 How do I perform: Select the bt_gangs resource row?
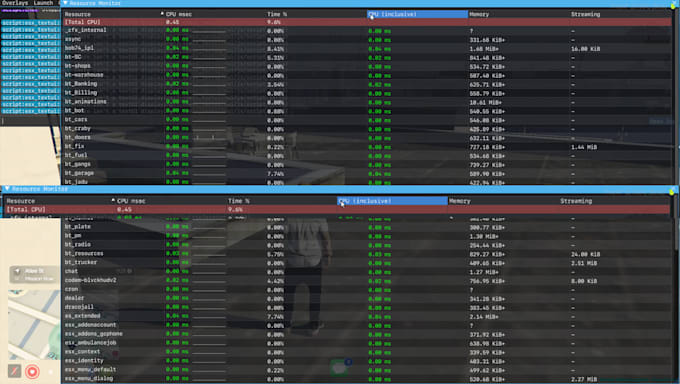pos(366,164)
